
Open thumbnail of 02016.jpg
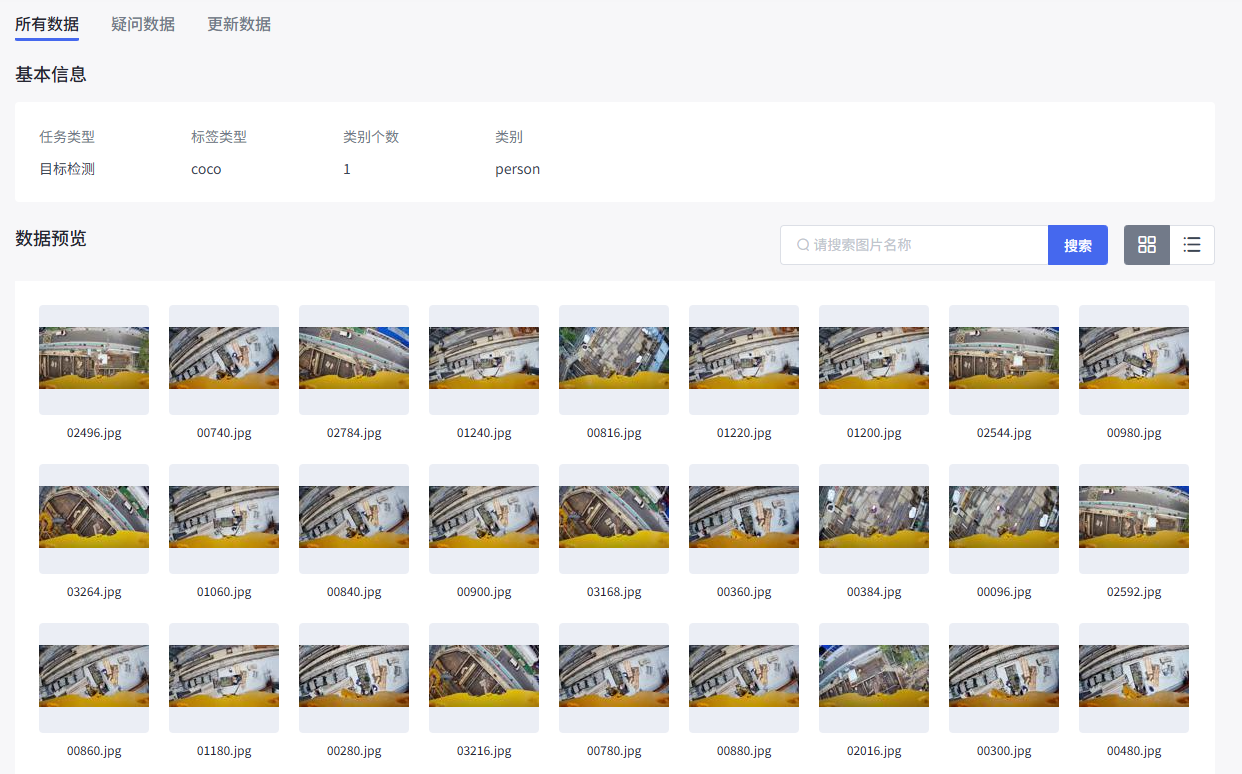pos(874,678)
